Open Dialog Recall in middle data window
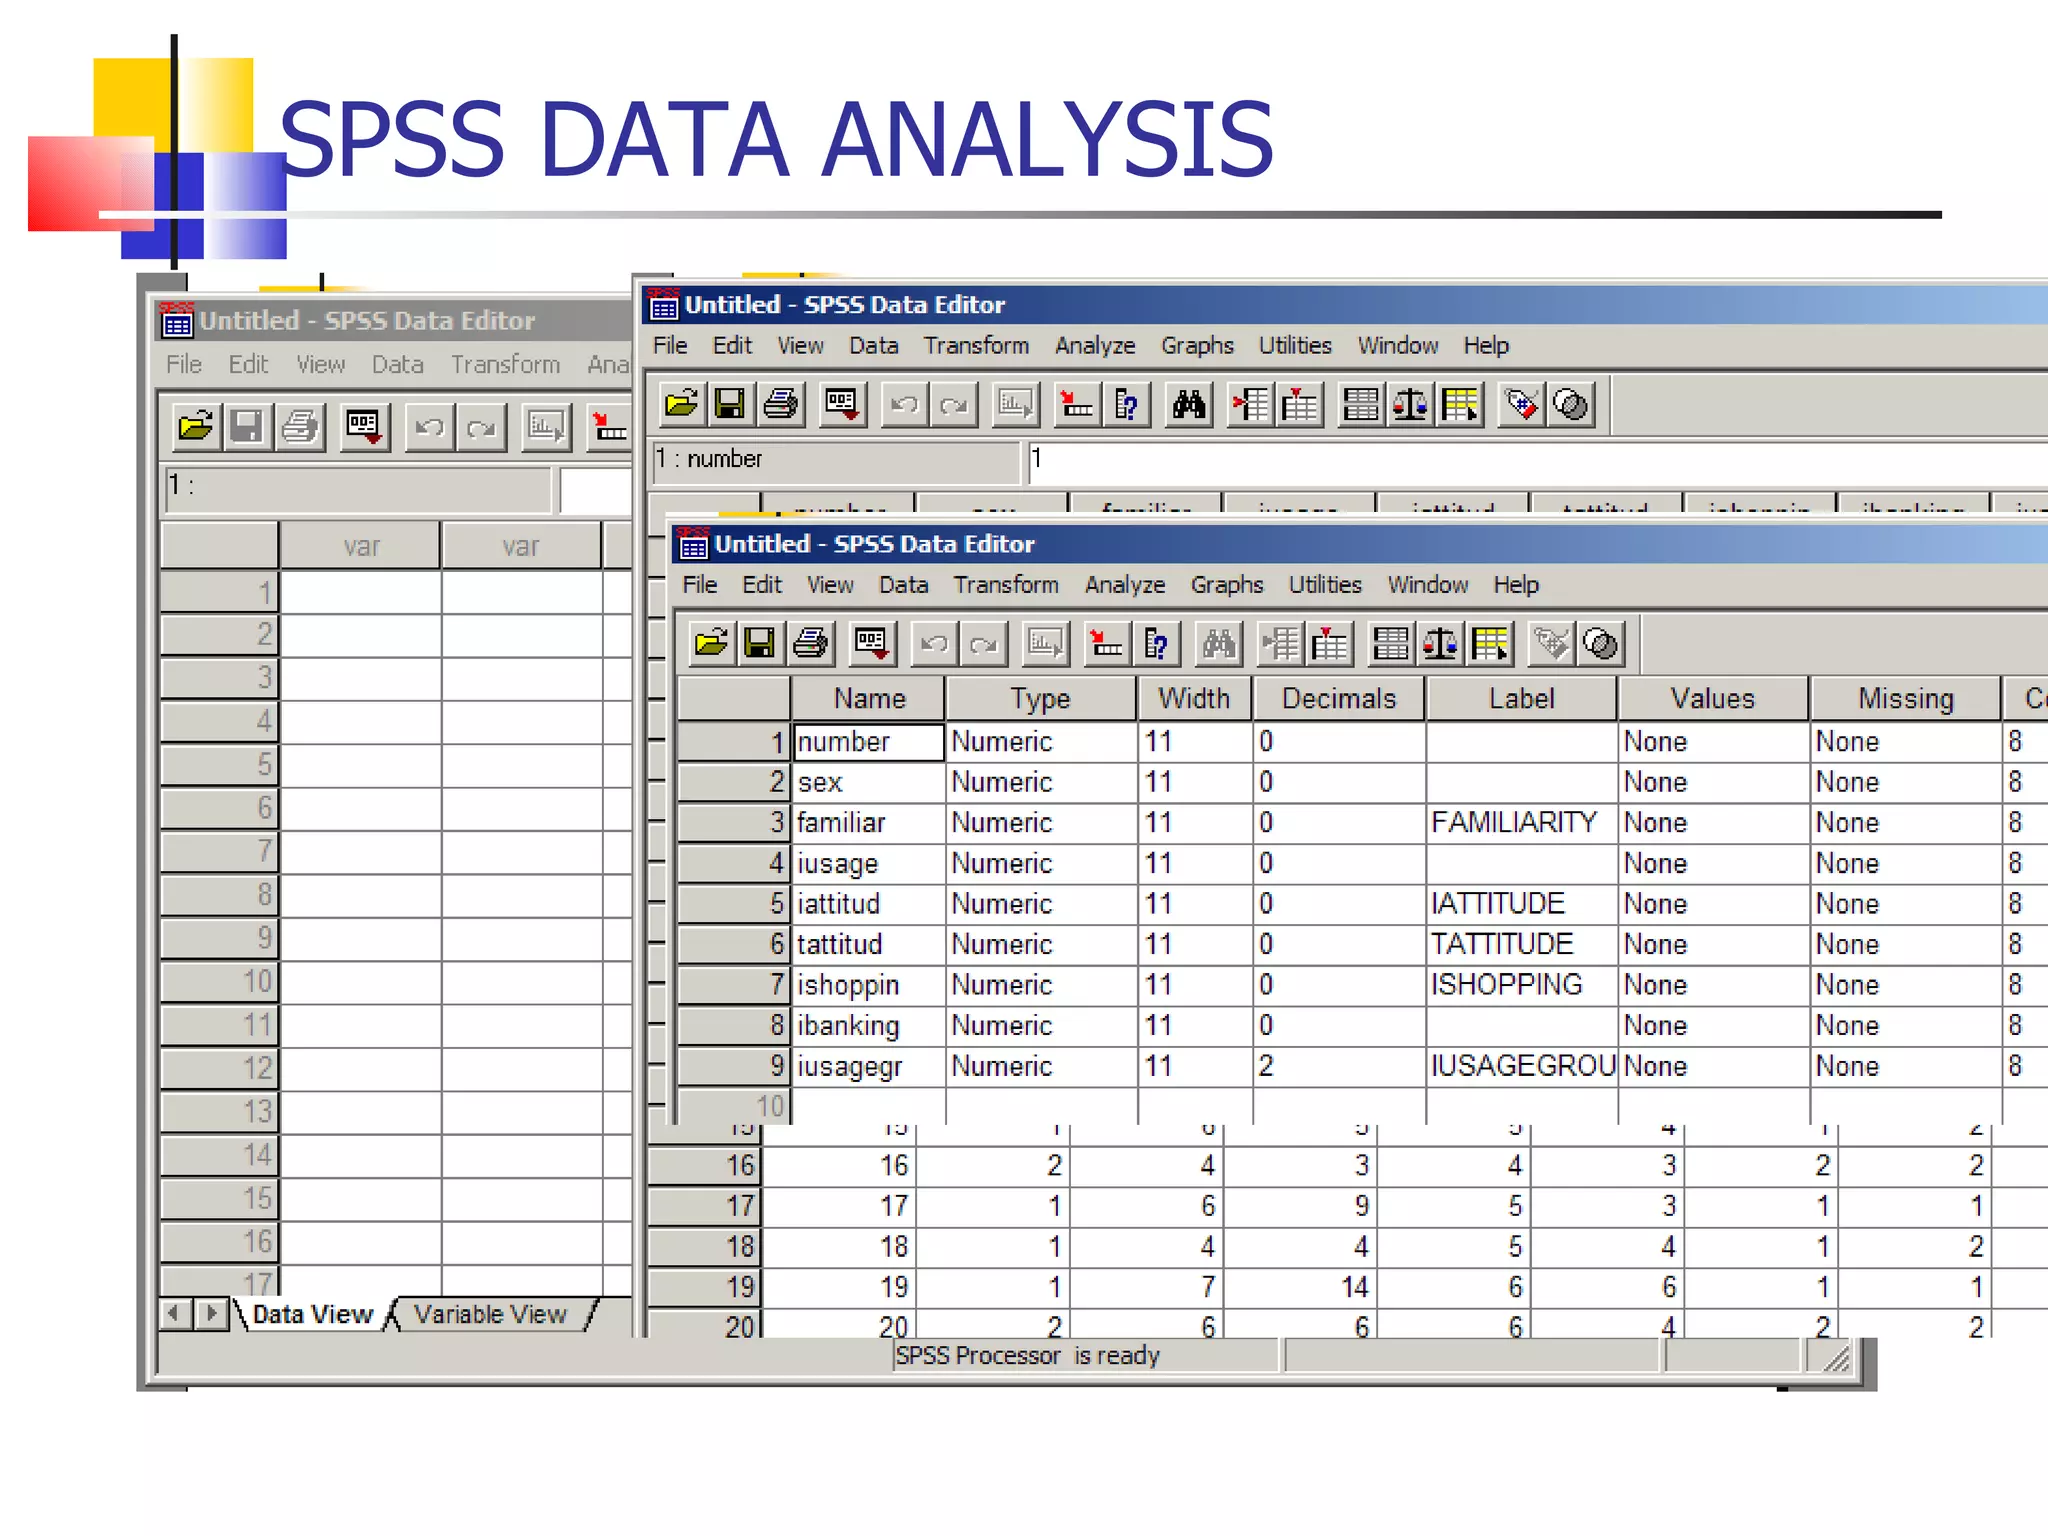Image resolution: width=2048 pixels, height=1536 pixels. point(842,404)
